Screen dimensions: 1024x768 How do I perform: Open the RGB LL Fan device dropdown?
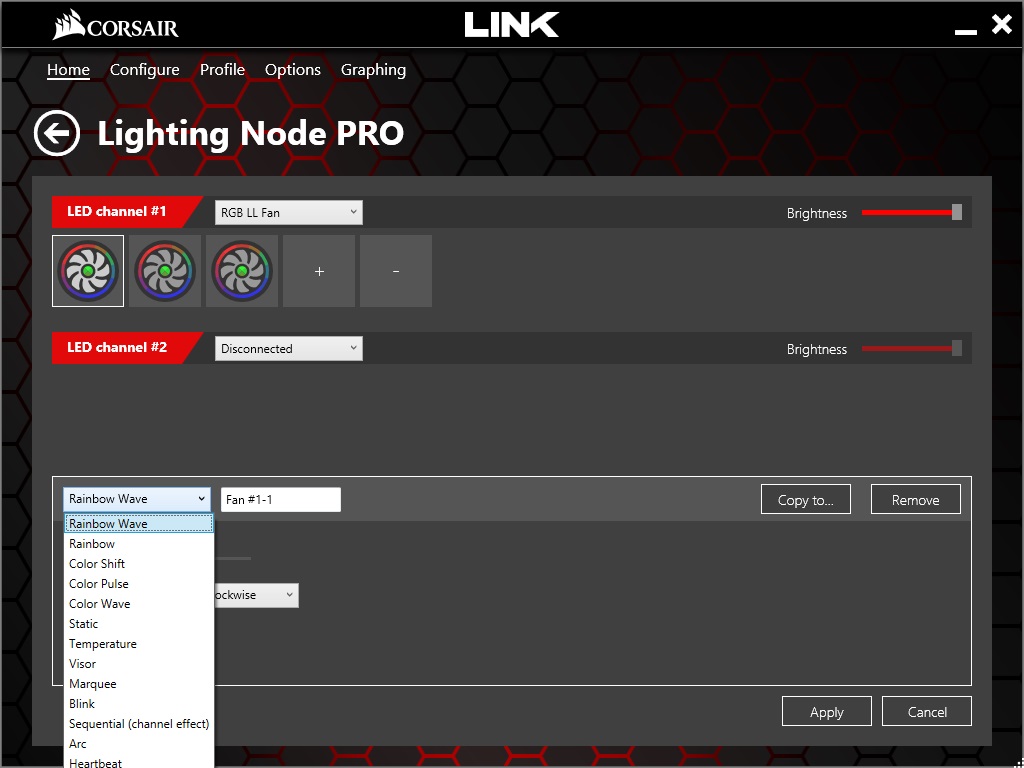coord(289,213)
